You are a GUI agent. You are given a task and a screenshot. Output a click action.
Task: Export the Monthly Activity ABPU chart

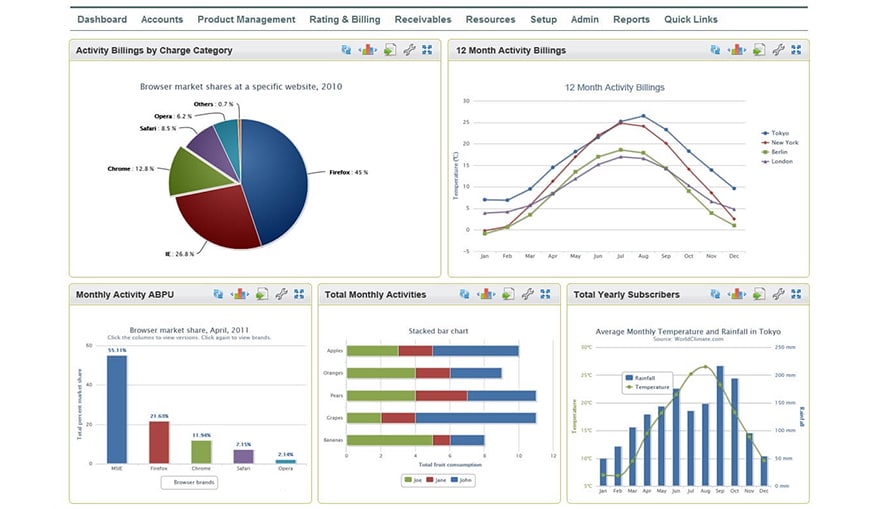click(262, 294)
